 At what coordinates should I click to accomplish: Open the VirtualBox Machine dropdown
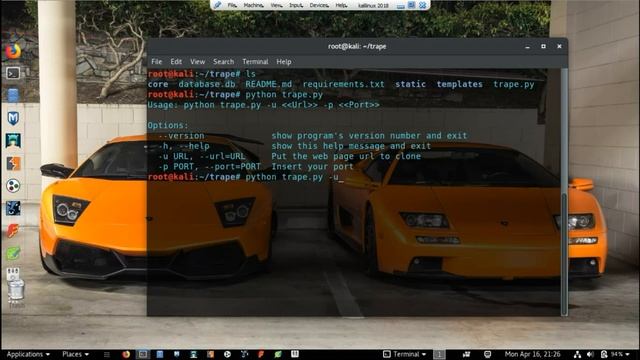(253, 5)
